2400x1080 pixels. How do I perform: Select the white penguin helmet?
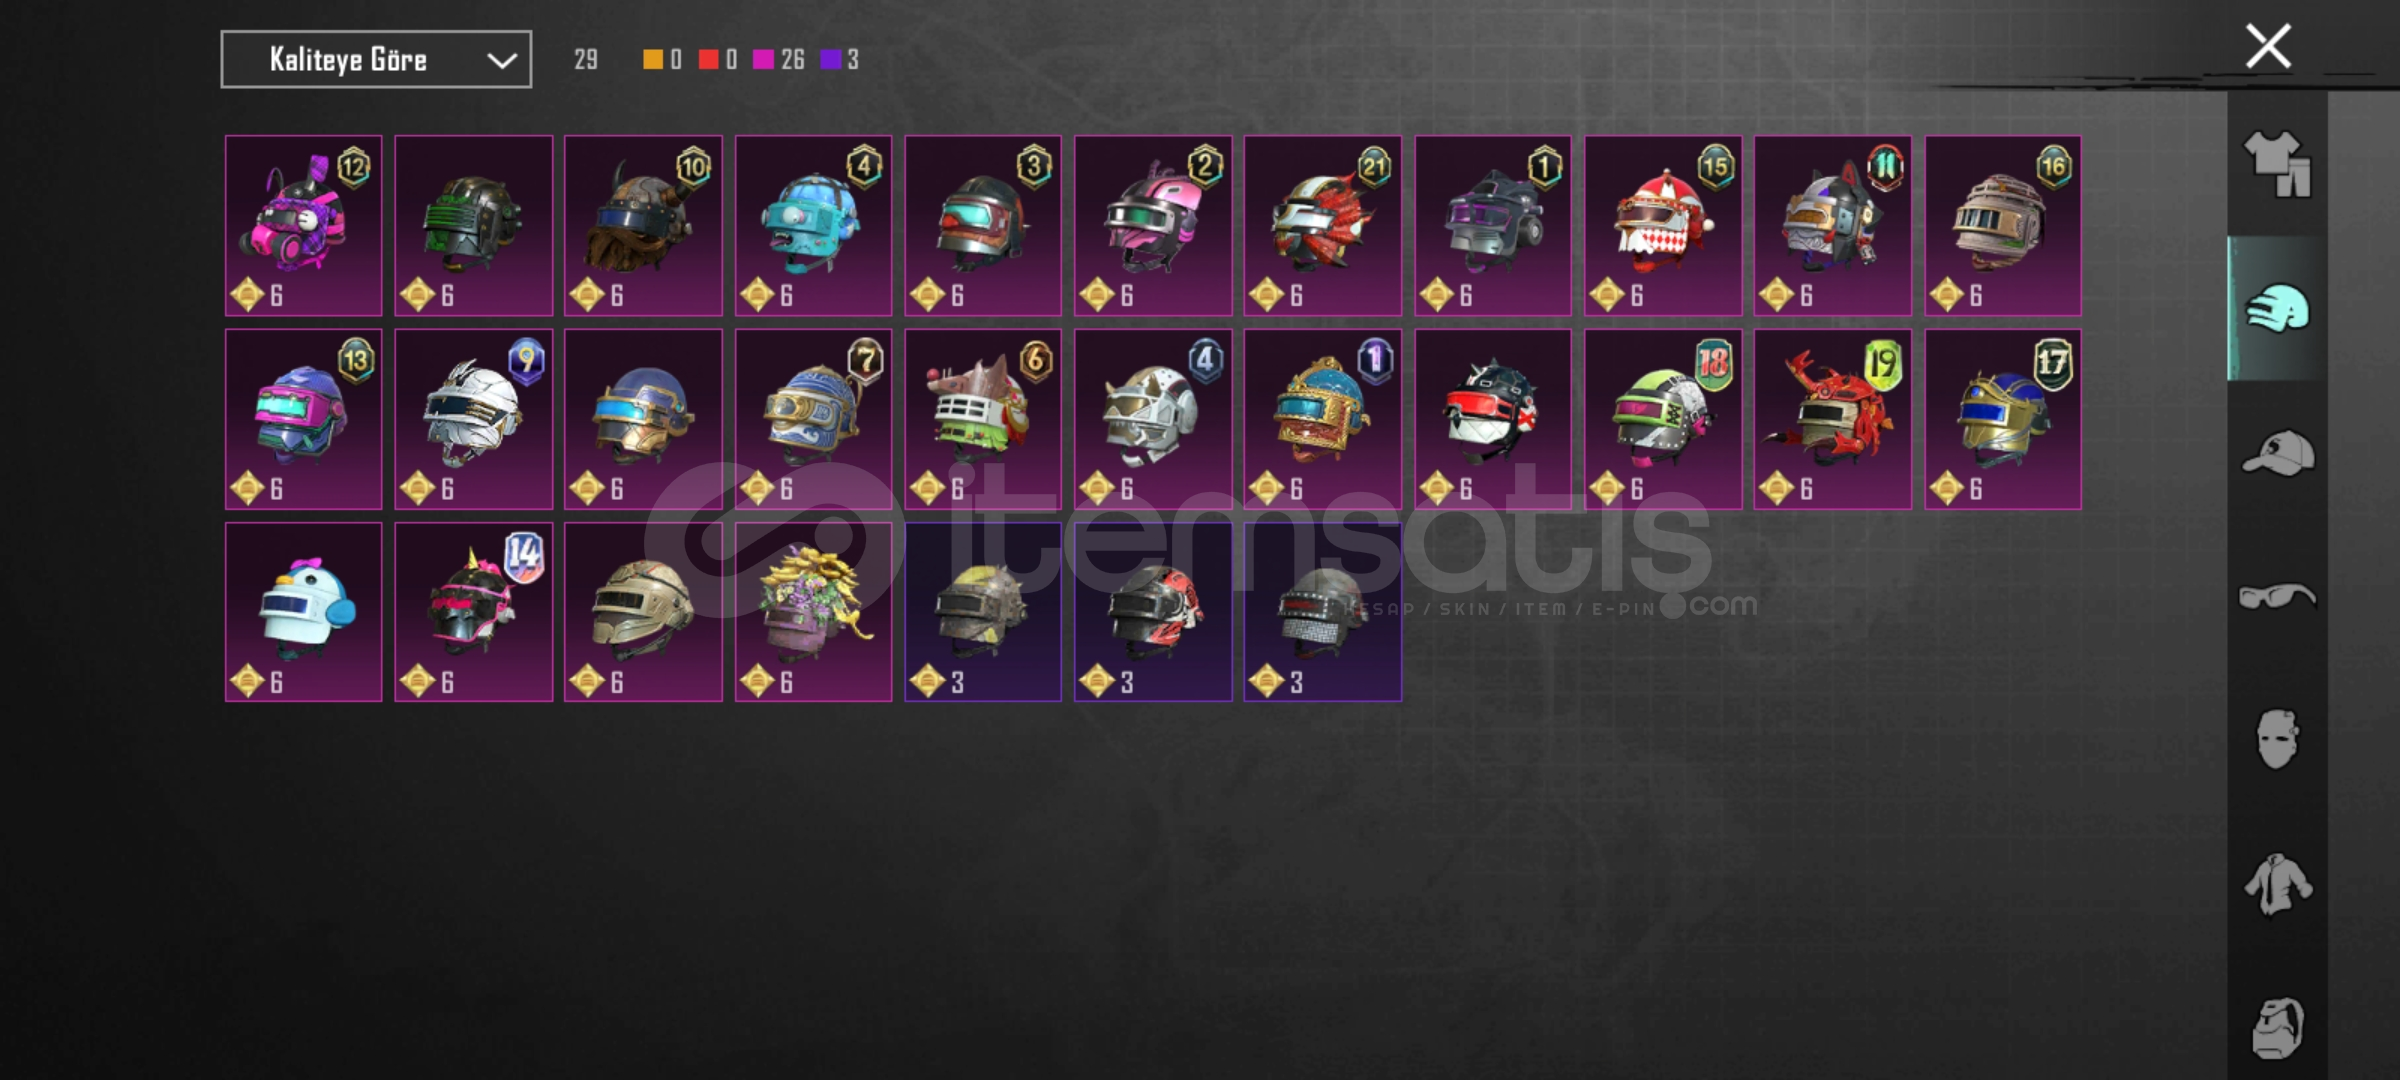303,612
